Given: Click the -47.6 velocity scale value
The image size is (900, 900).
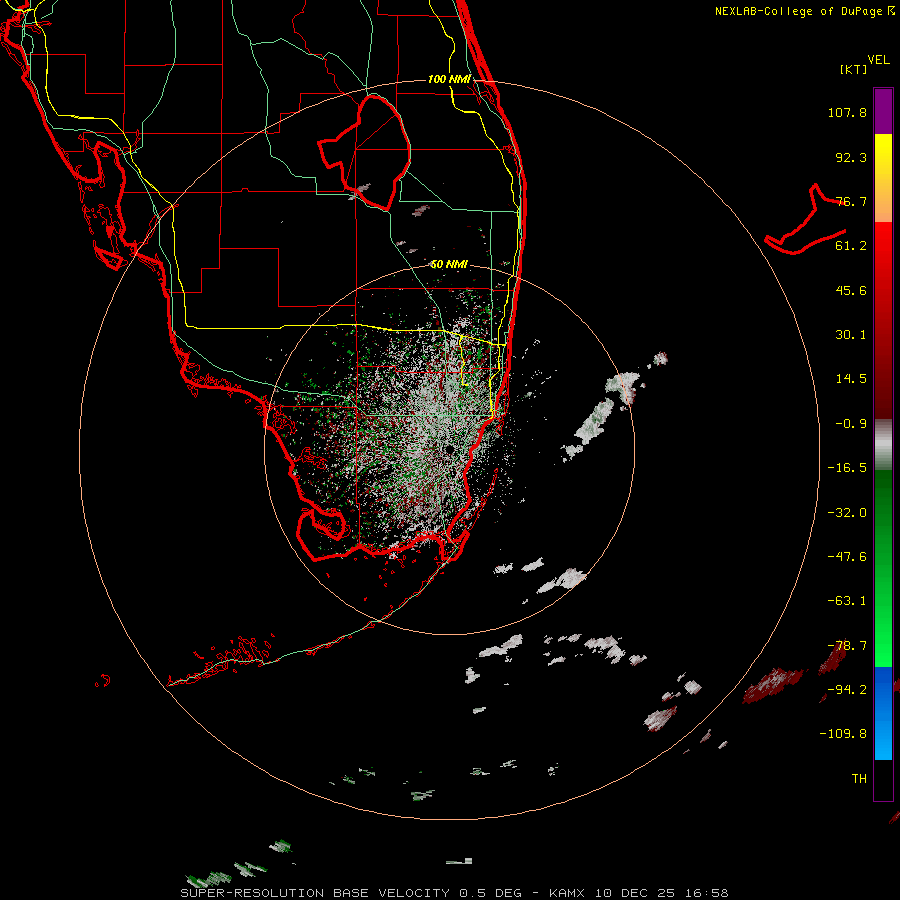Looking at the screenshot, I should point(847,557).
